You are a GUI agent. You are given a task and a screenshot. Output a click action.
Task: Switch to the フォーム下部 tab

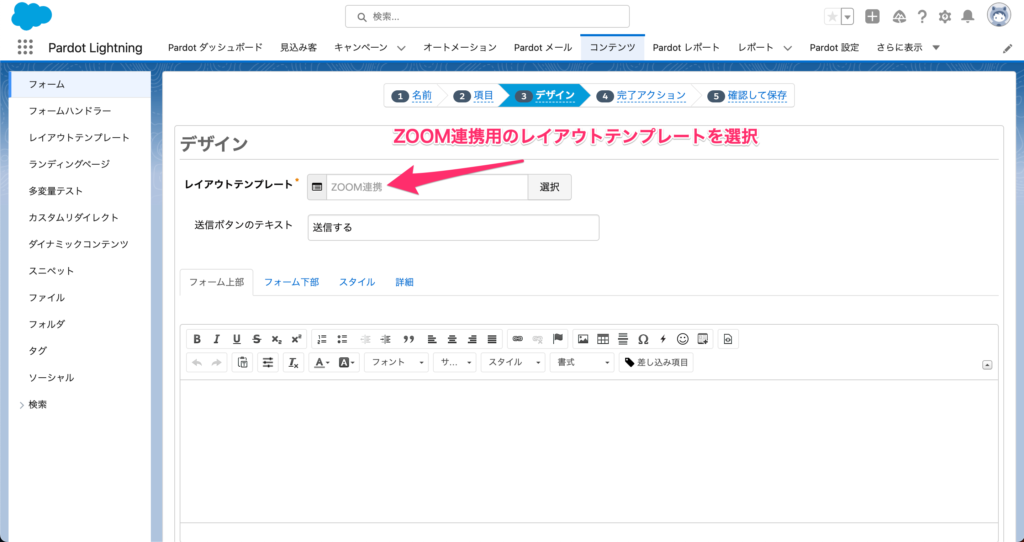tap(291, 282)
